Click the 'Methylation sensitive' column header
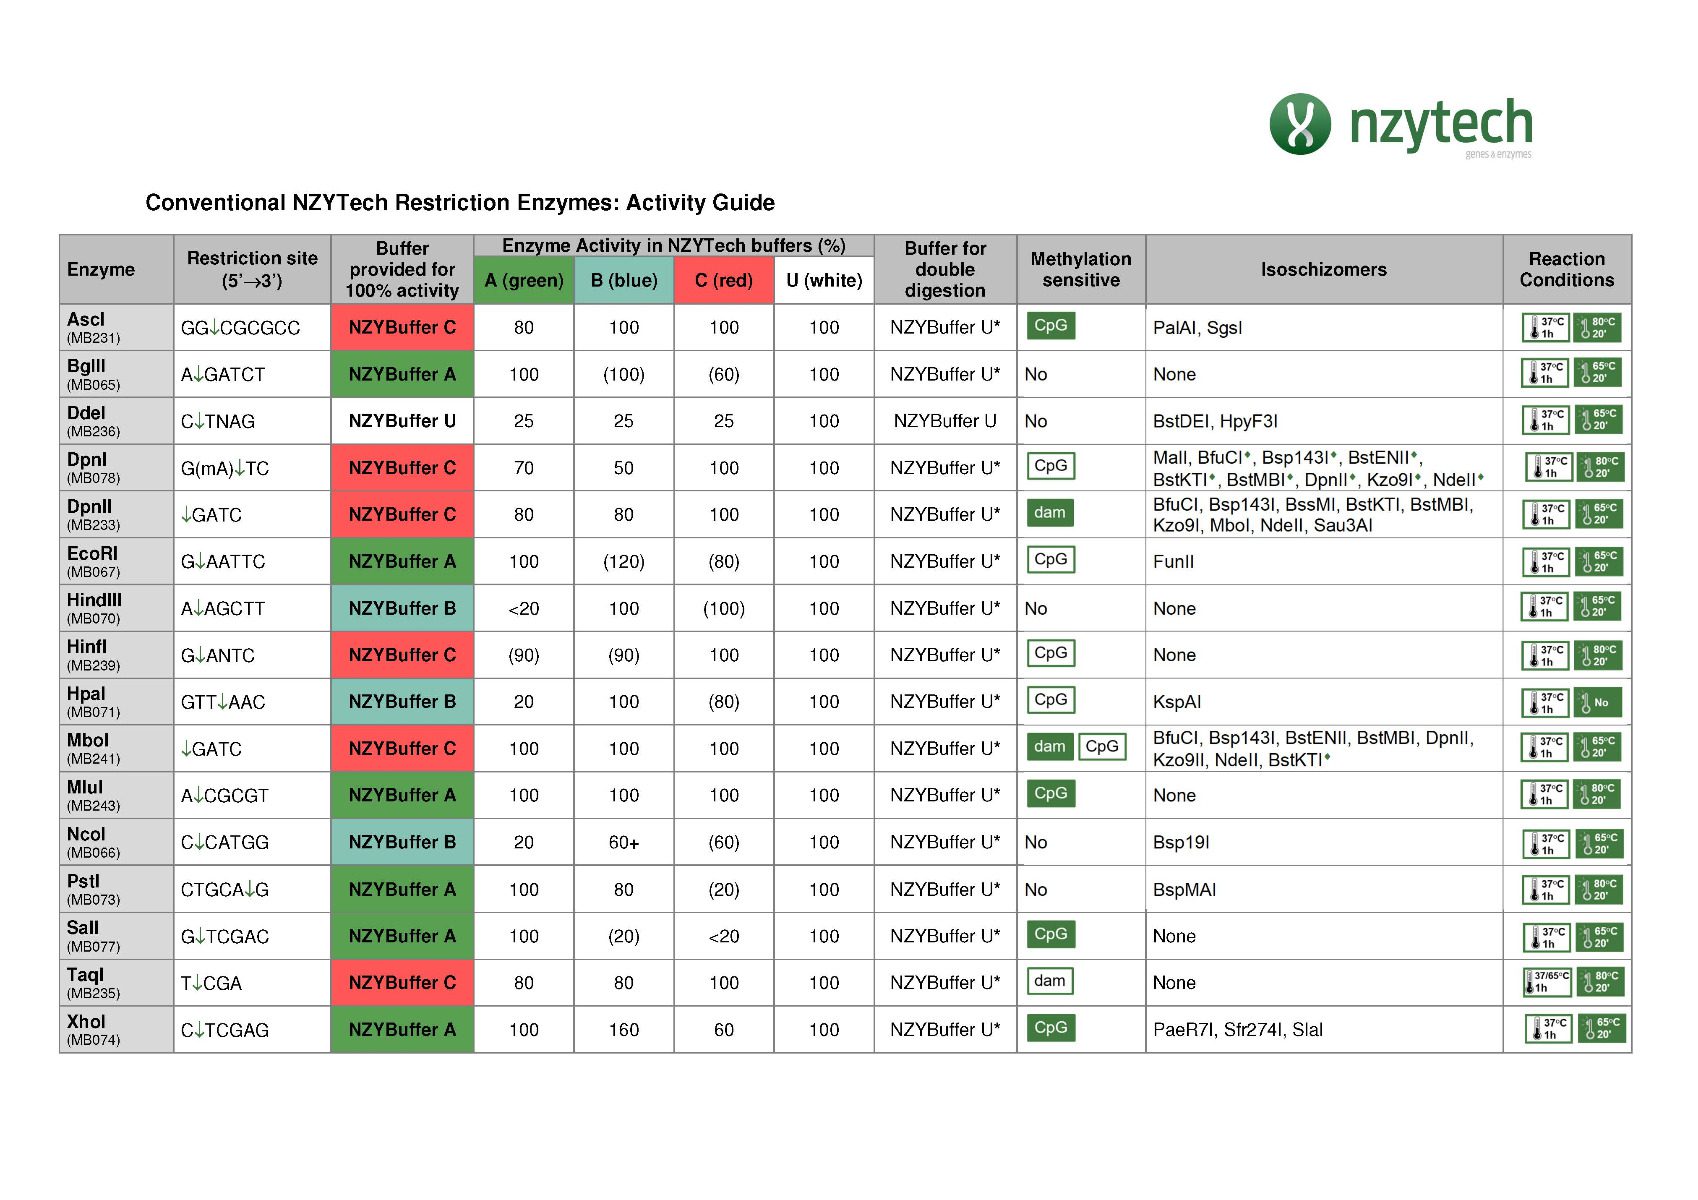This screenshot has width=1698, height=1200. click(1080, 269)
